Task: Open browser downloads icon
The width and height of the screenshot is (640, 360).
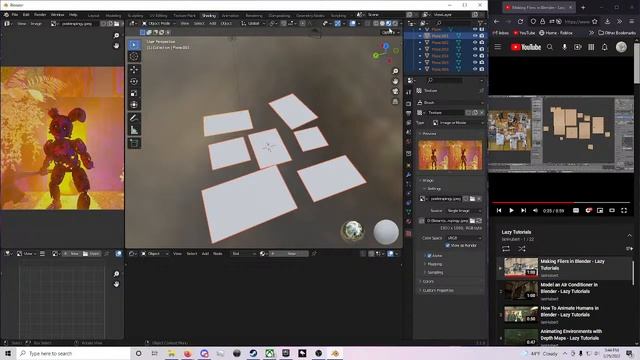Action: (607, 21)
